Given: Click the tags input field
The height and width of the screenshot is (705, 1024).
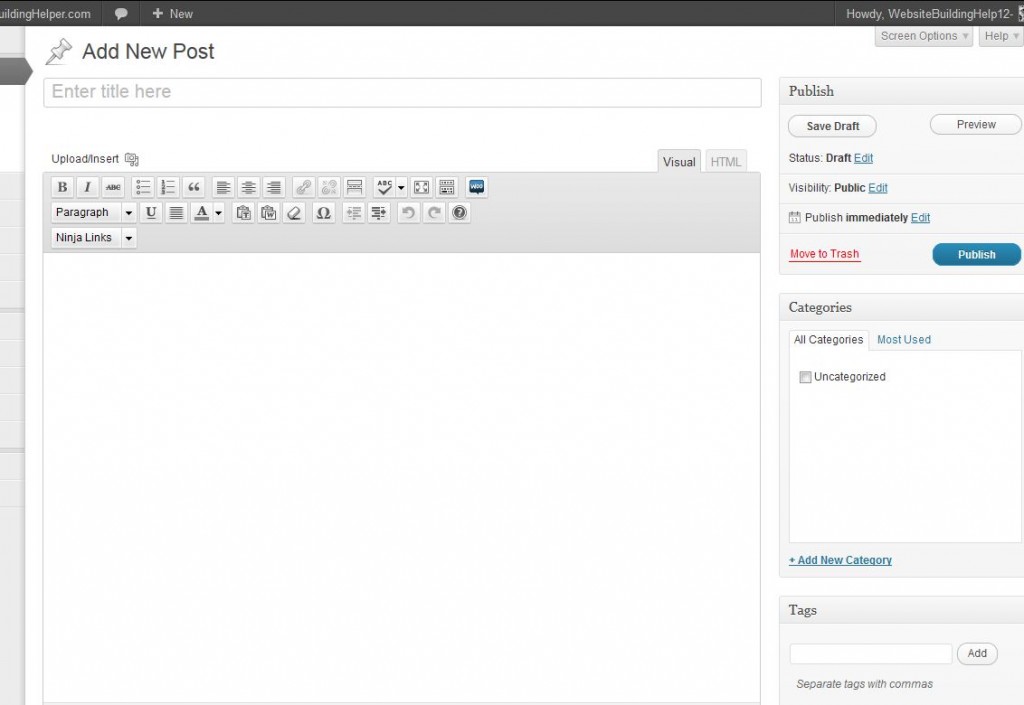Looking at the screenshot, I should pos(871,653).
